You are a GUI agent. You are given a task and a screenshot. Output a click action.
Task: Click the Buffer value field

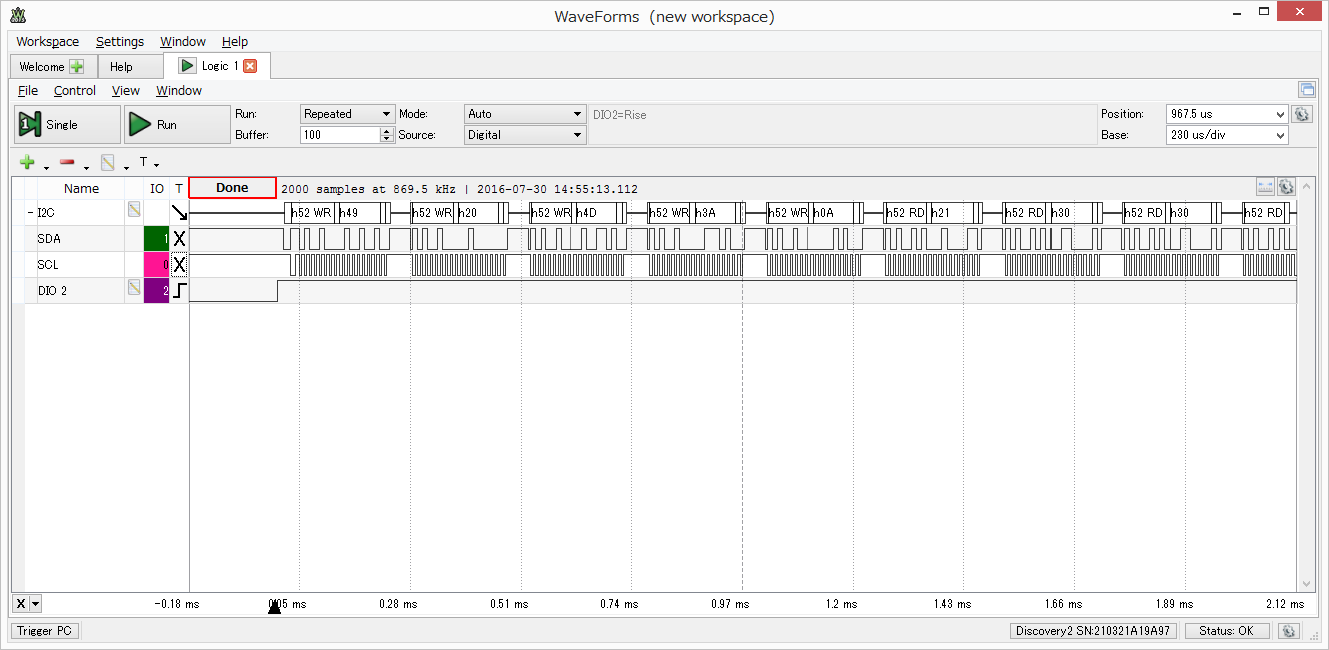[x=340, y=135]
